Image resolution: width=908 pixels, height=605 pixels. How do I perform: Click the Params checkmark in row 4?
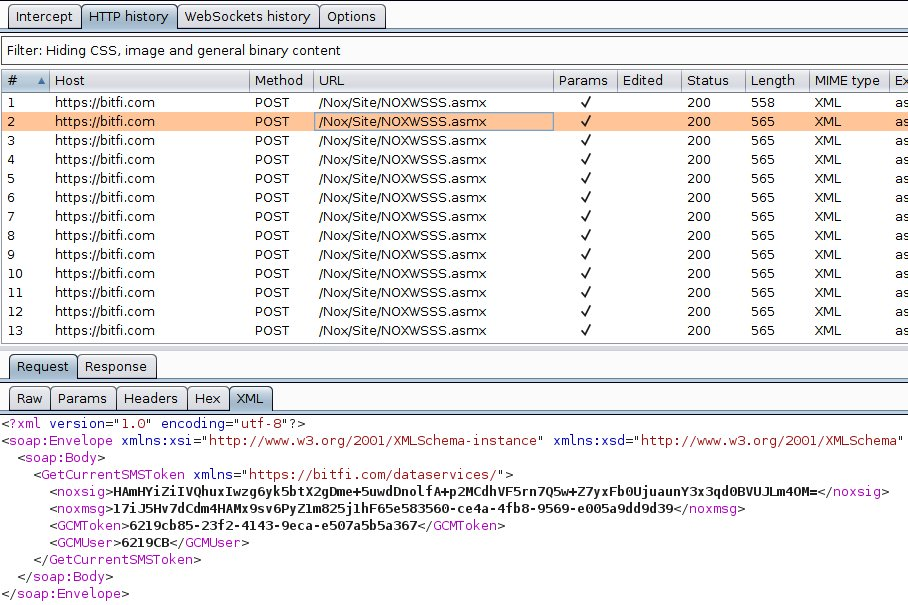(586, 160)
